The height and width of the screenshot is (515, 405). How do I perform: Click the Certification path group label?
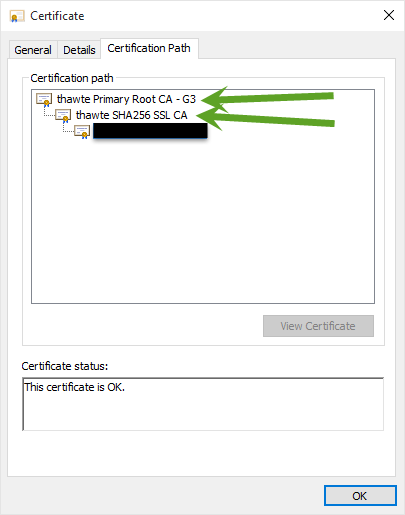[x=72, y=78]
